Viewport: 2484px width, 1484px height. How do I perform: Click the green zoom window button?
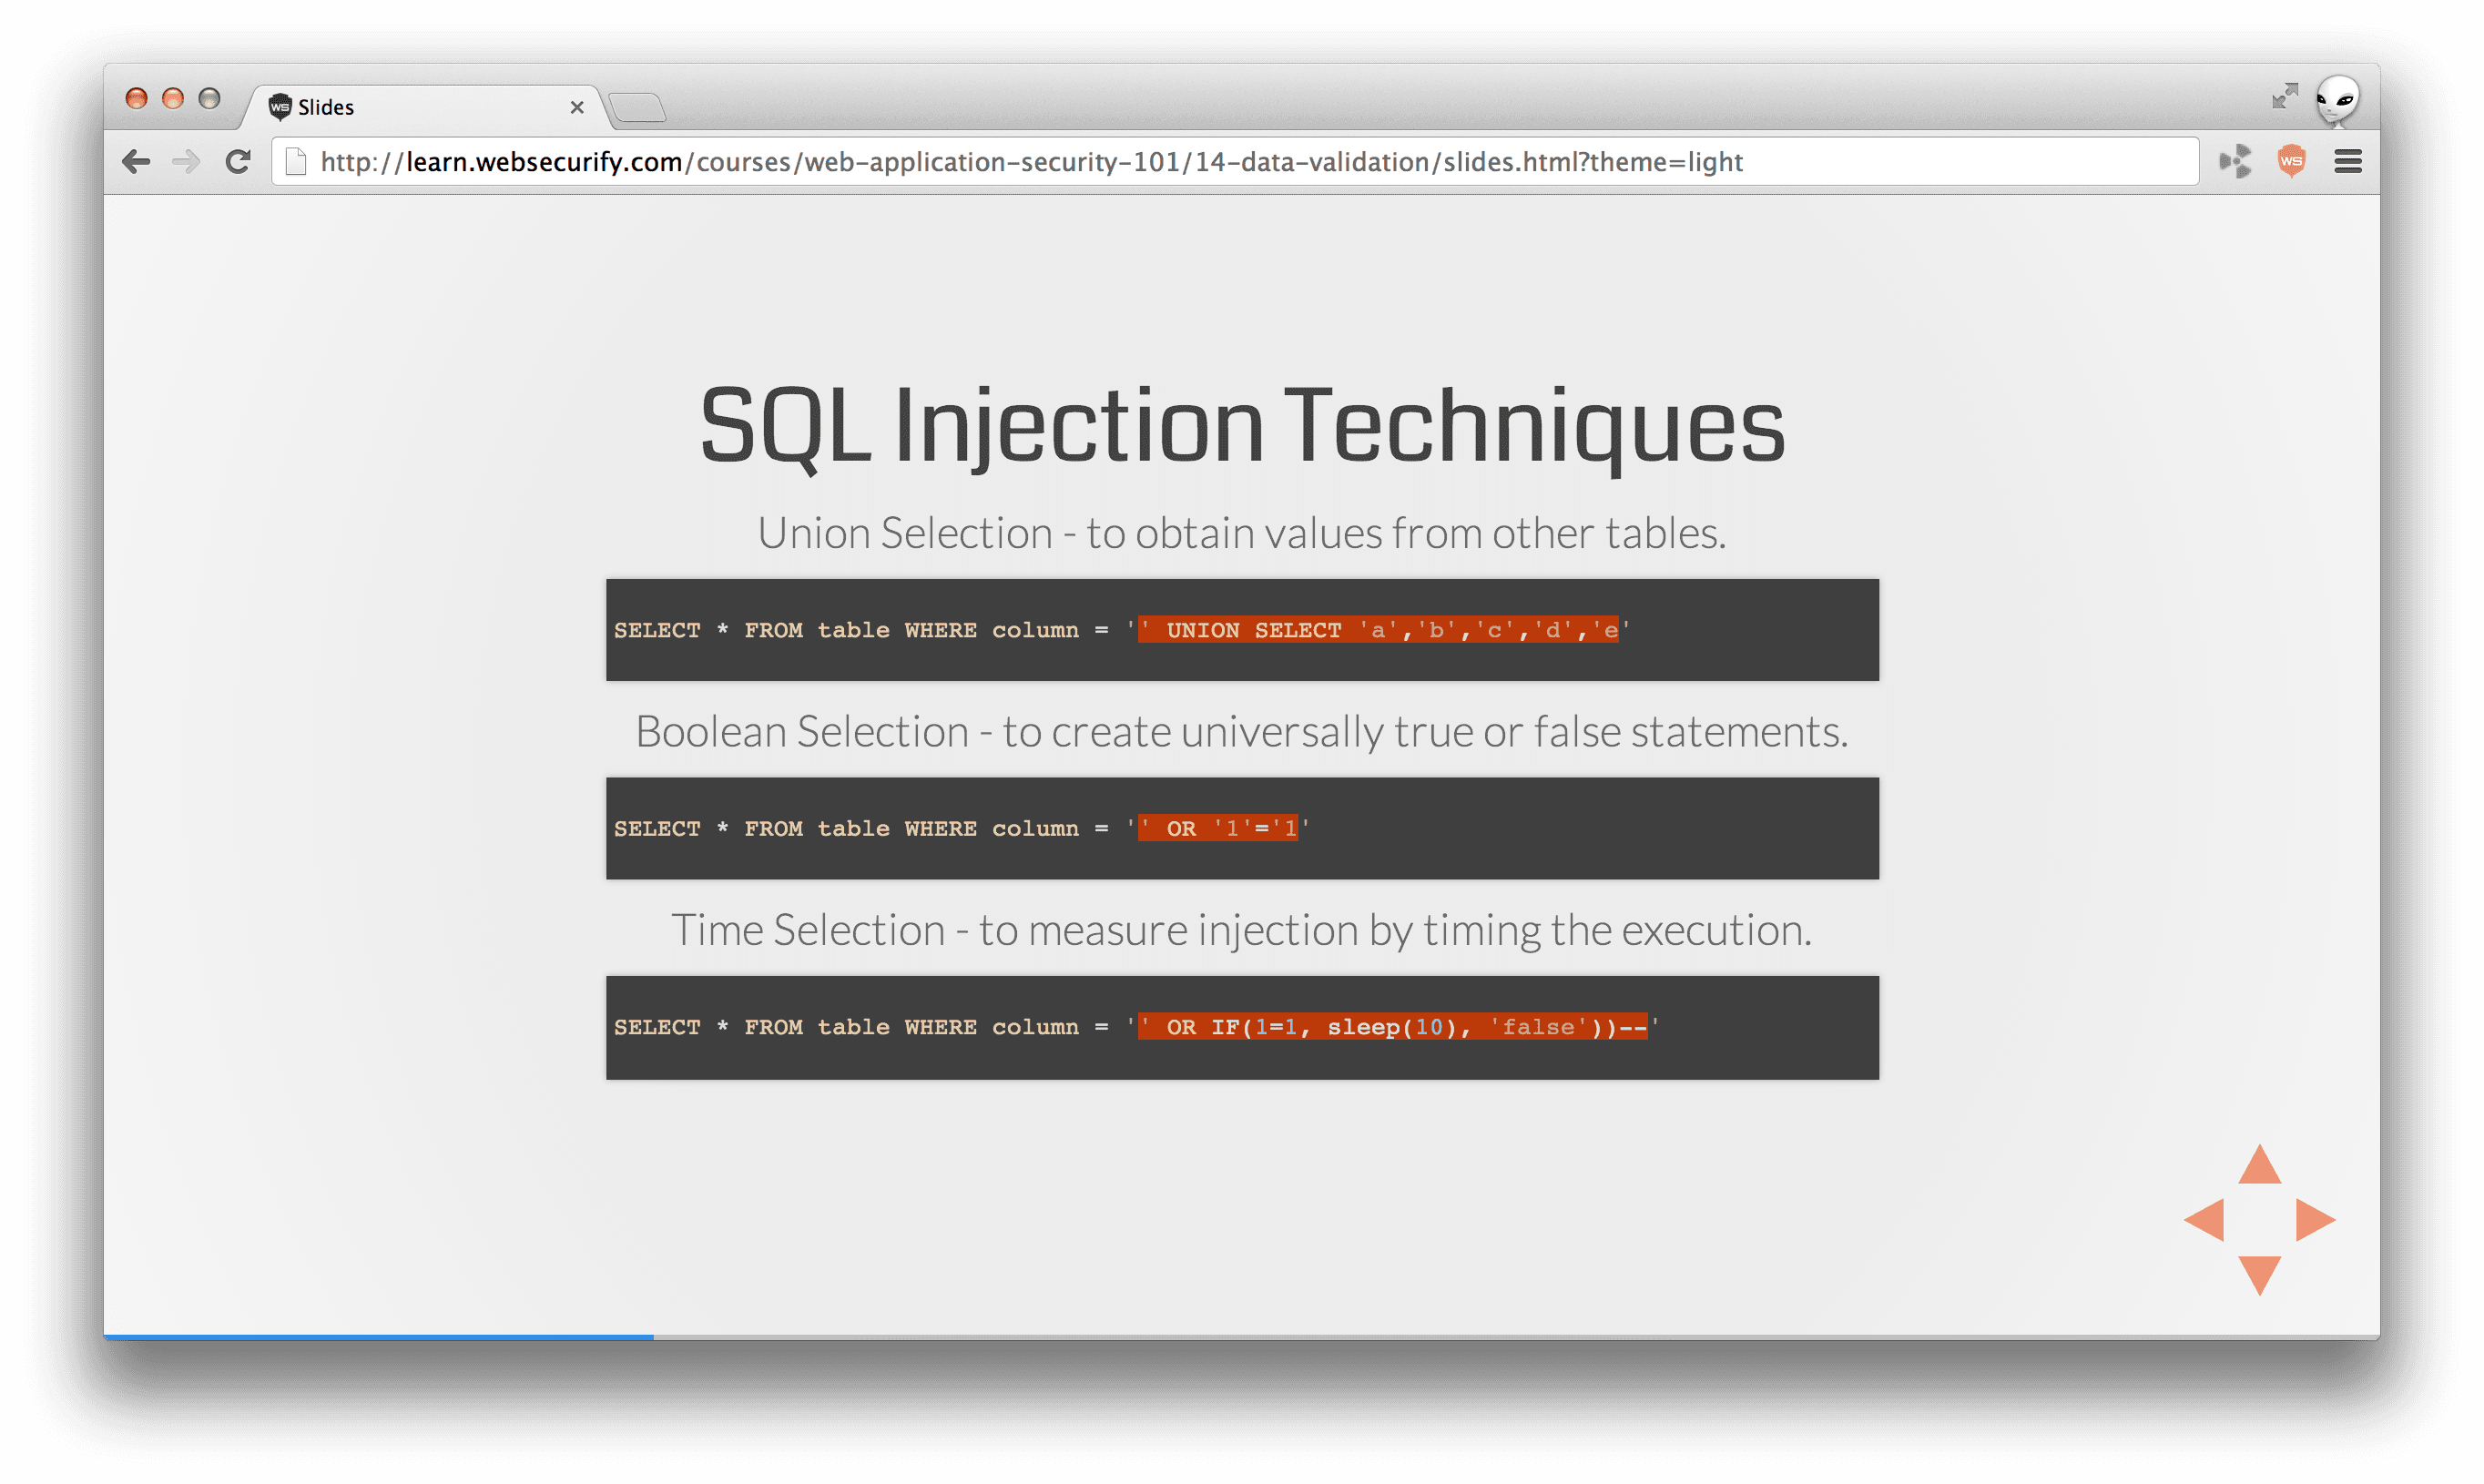pyautogui.click(x=209, y=98)
